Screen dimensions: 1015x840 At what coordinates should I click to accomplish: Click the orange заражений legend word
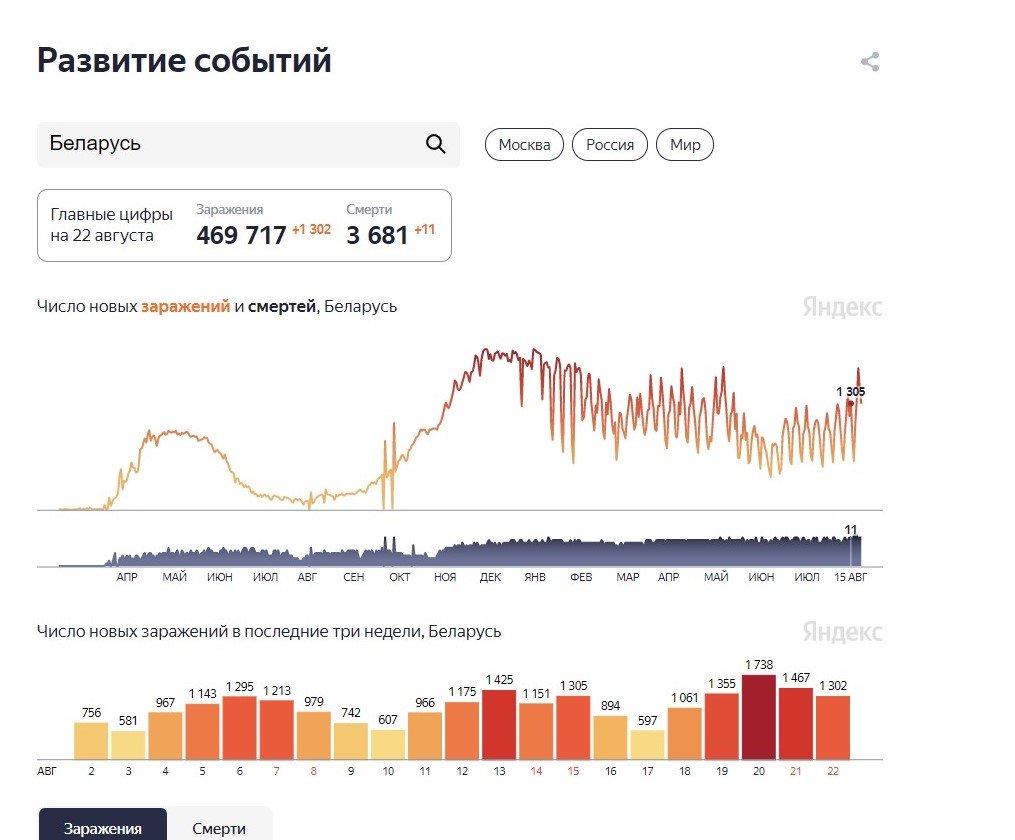pyautogui.click(x=185, y=307)
